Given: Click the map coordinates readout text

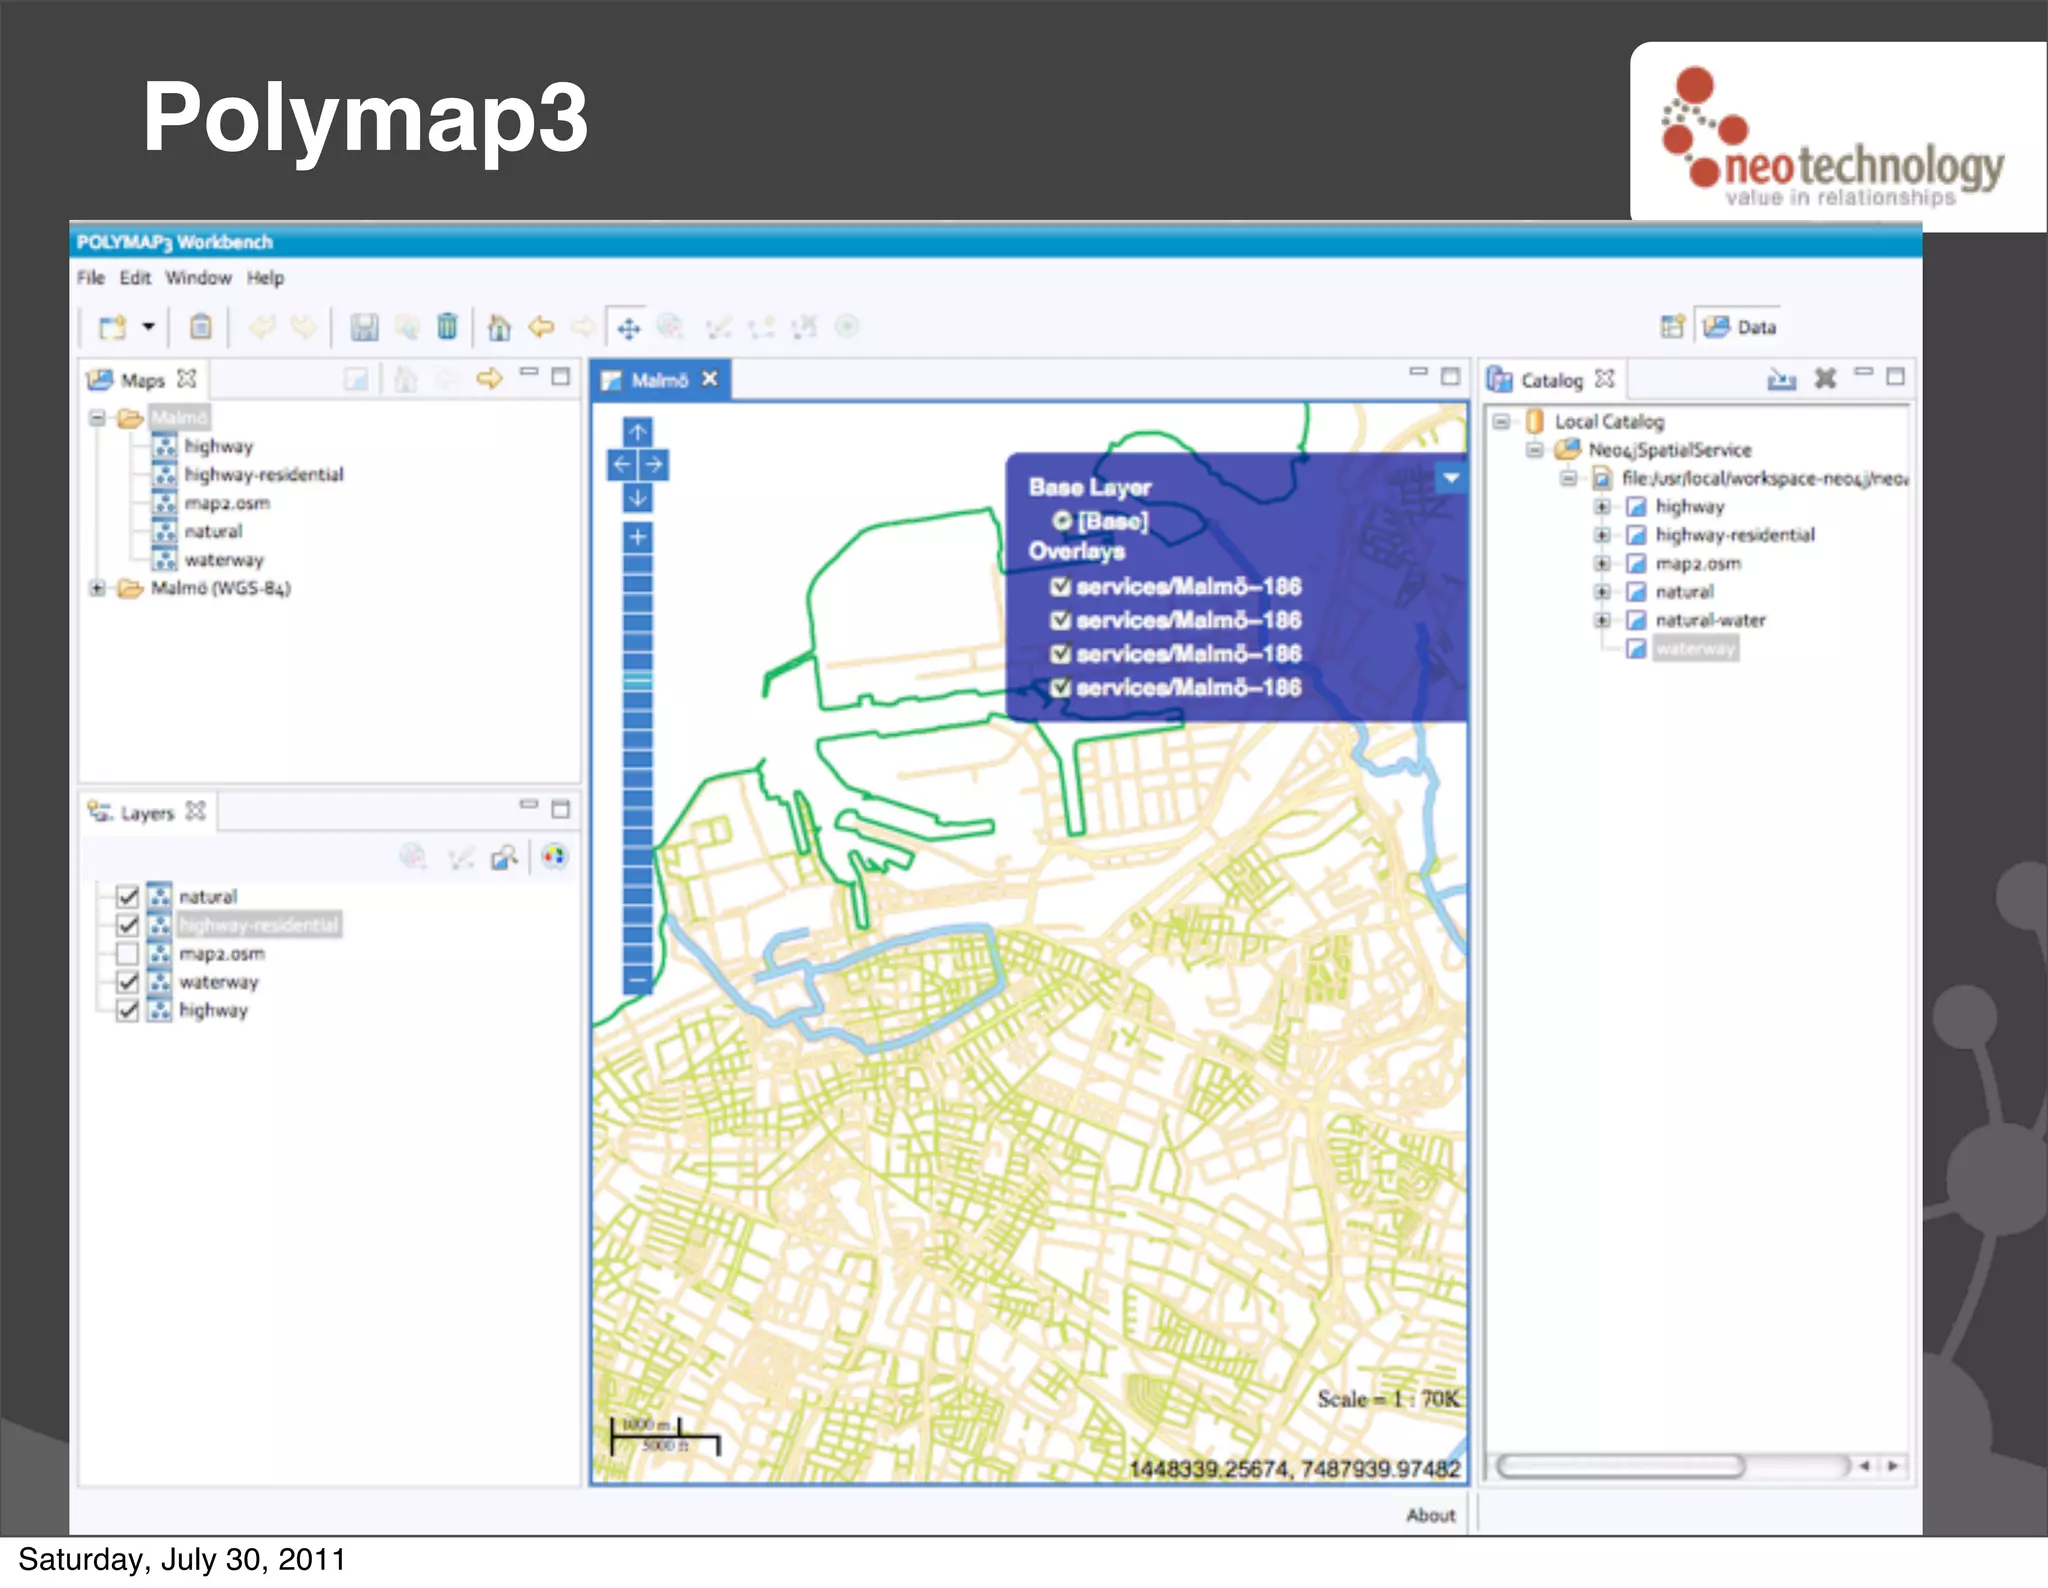Looking at the screenshot, I should point(1295,1468).
